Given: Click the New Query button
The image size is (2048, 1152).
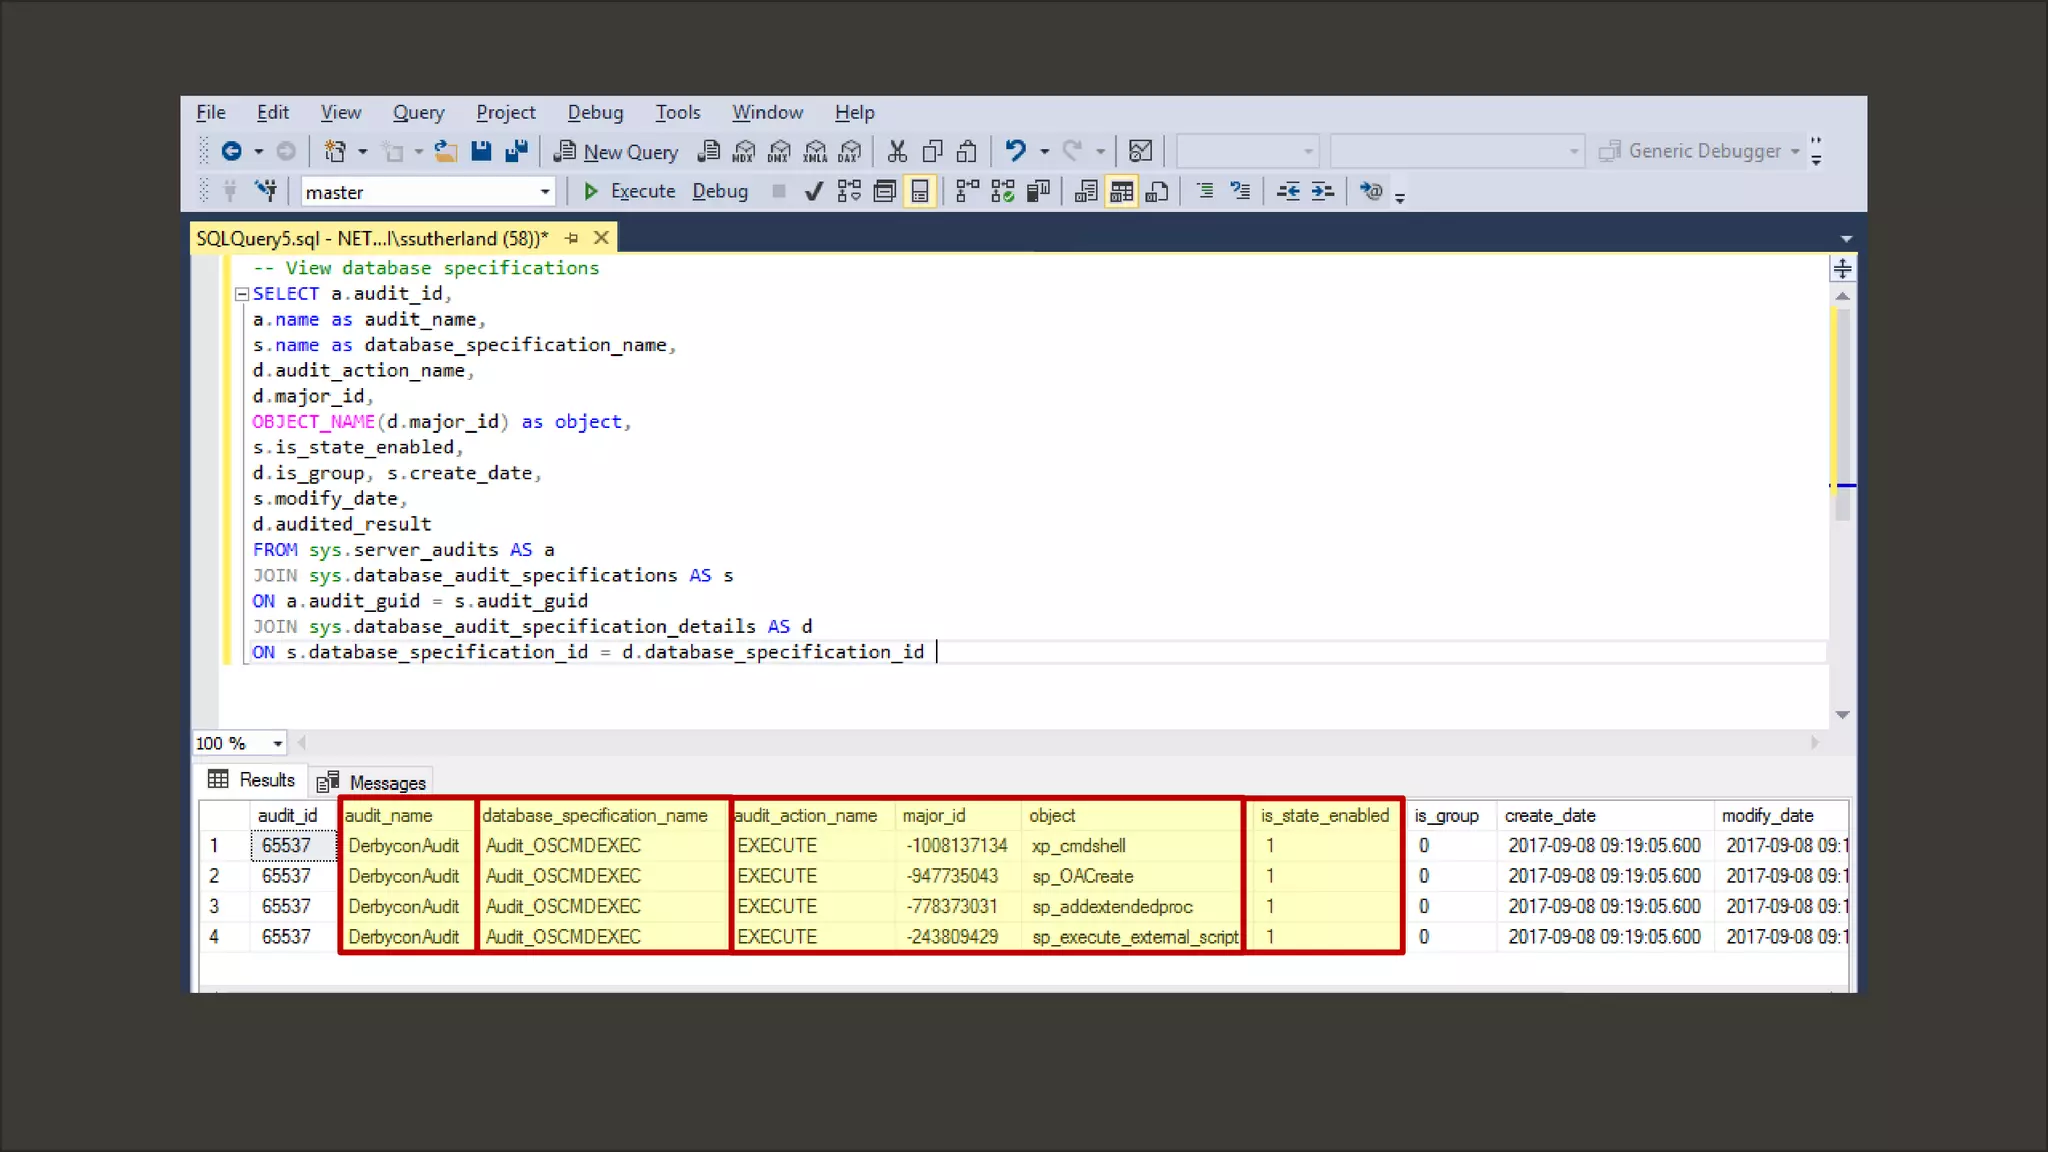Looking at the screenshot, I should (617, 151).
